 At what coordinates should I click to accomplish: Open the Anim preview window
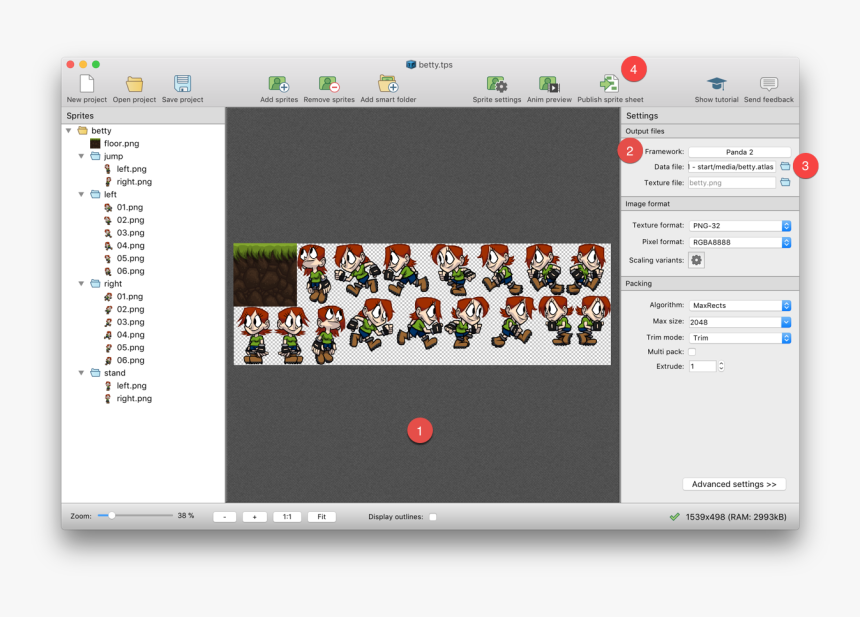tap(548, 85)
